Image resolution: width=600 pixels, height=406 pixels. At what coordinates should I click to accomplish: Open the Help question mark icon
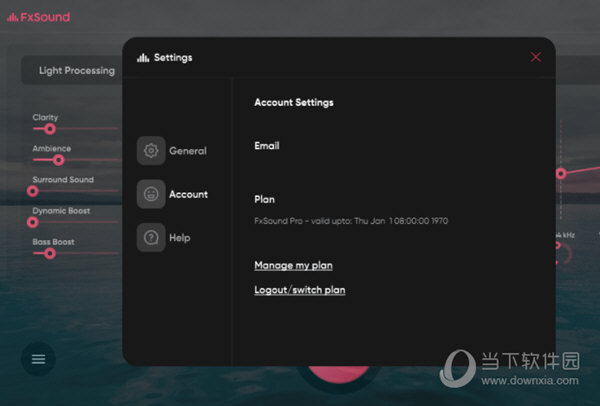(151, 238)
